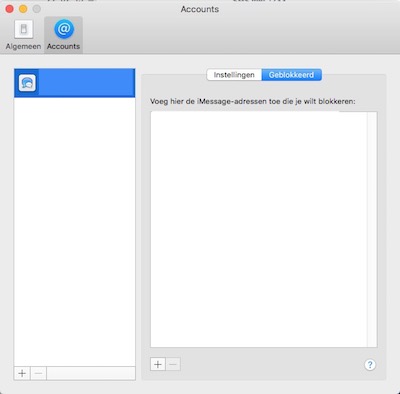Close the Accounts window
Image resolution: width=400 pixels, height=394 pixels.
10,9
